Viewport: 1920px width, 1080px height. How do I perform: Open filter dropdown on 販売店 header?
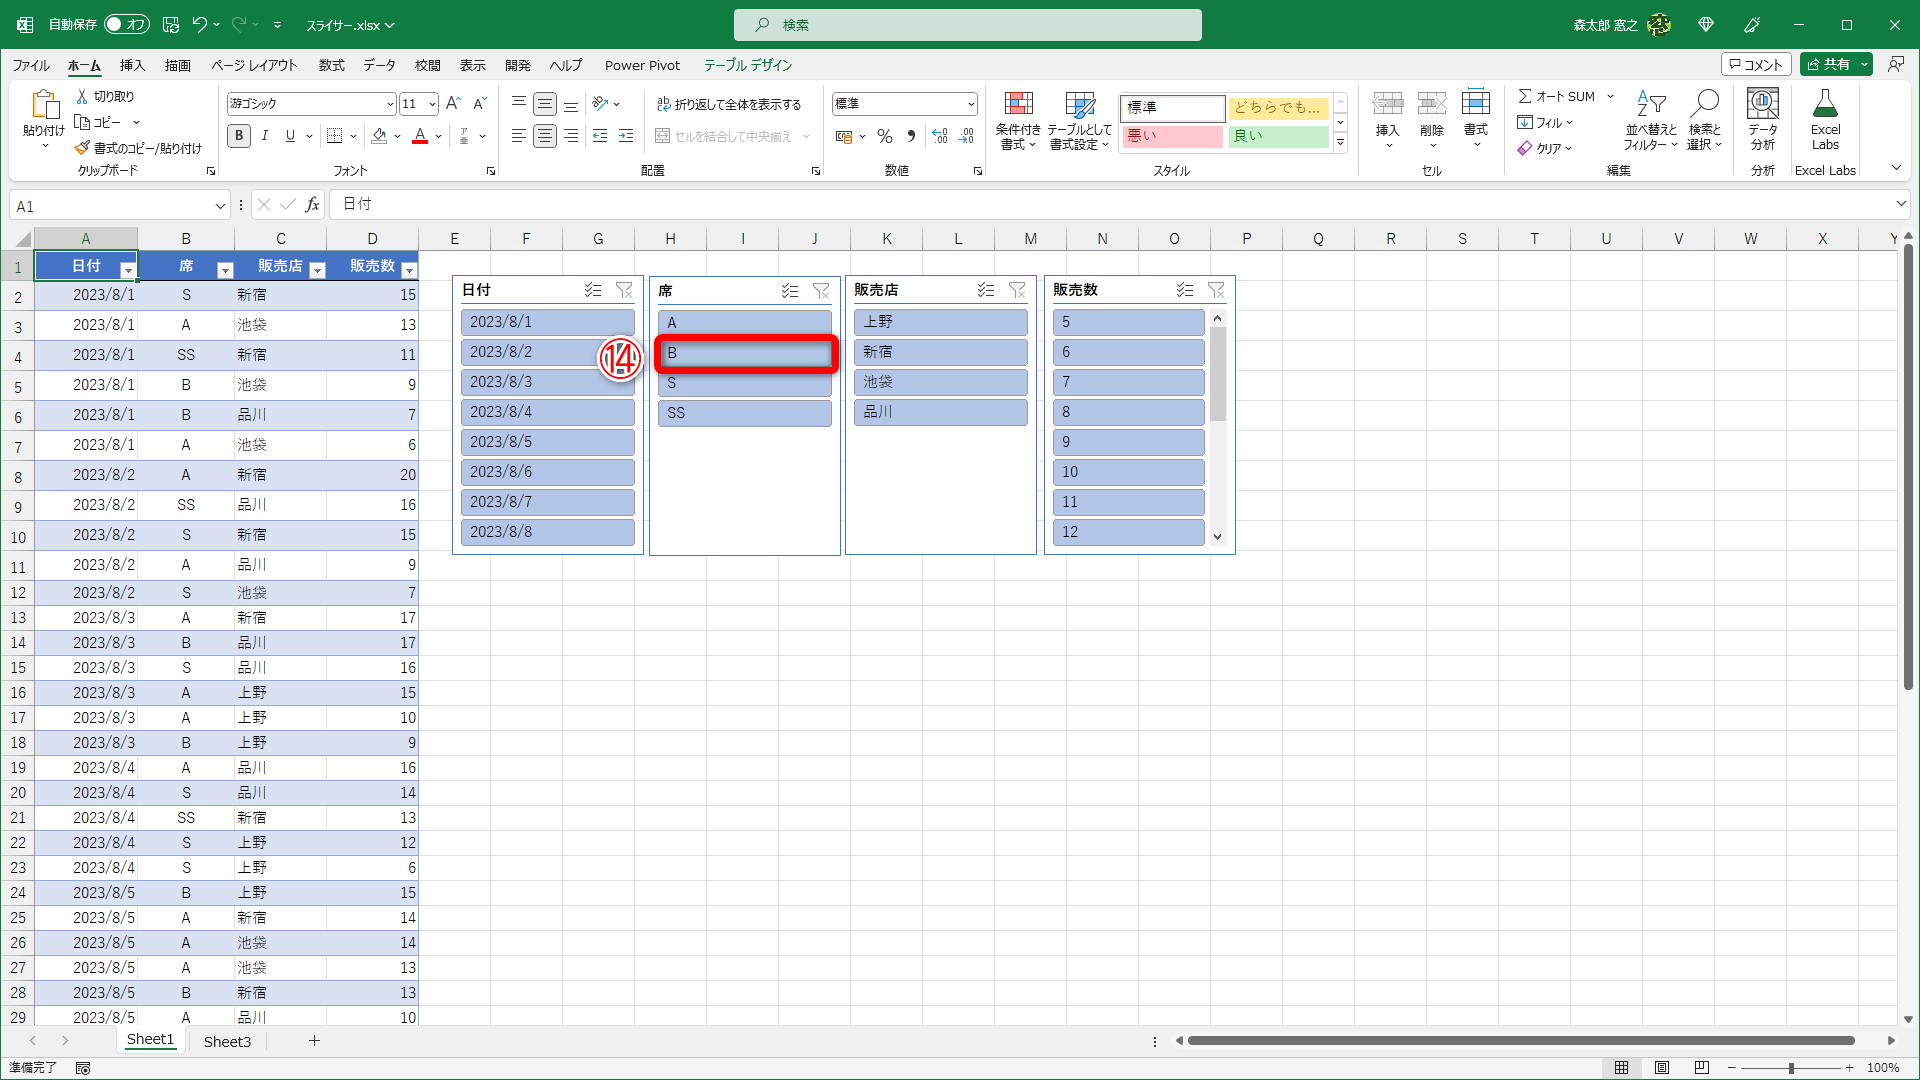[317, 270]
